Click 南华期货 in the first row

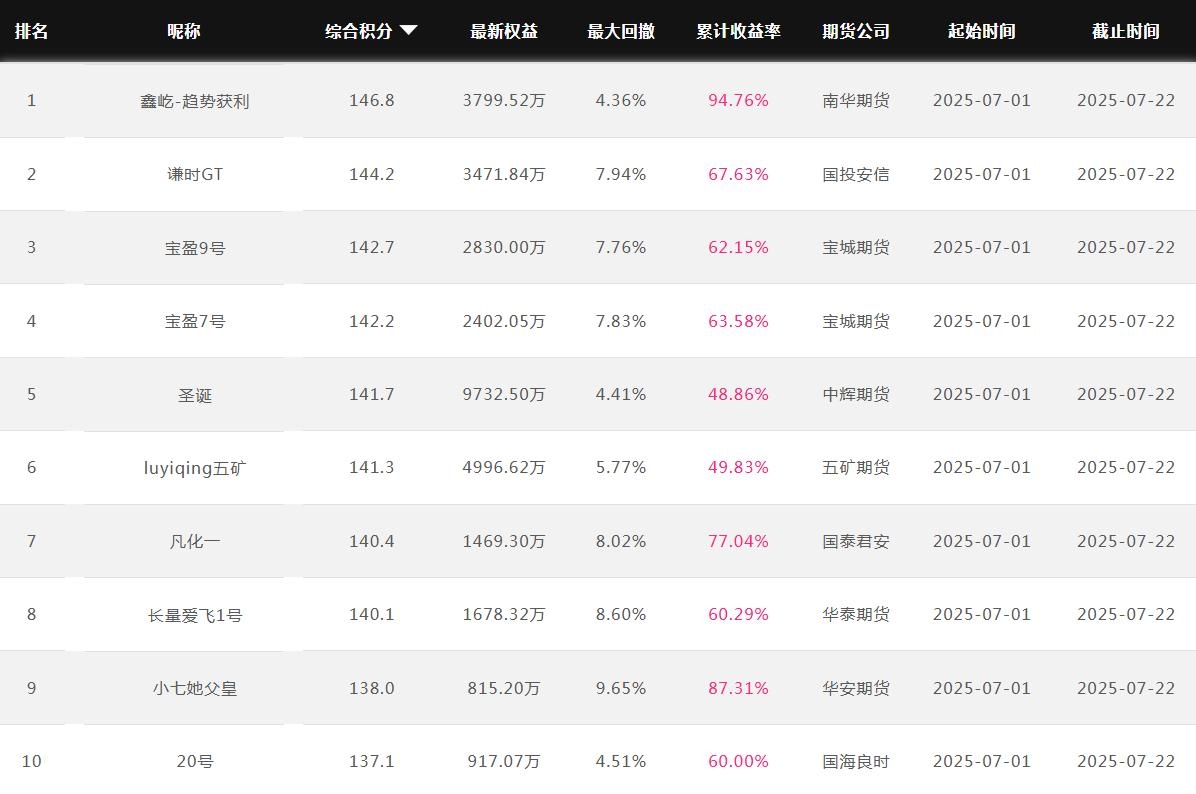click(x=856, y=100)
